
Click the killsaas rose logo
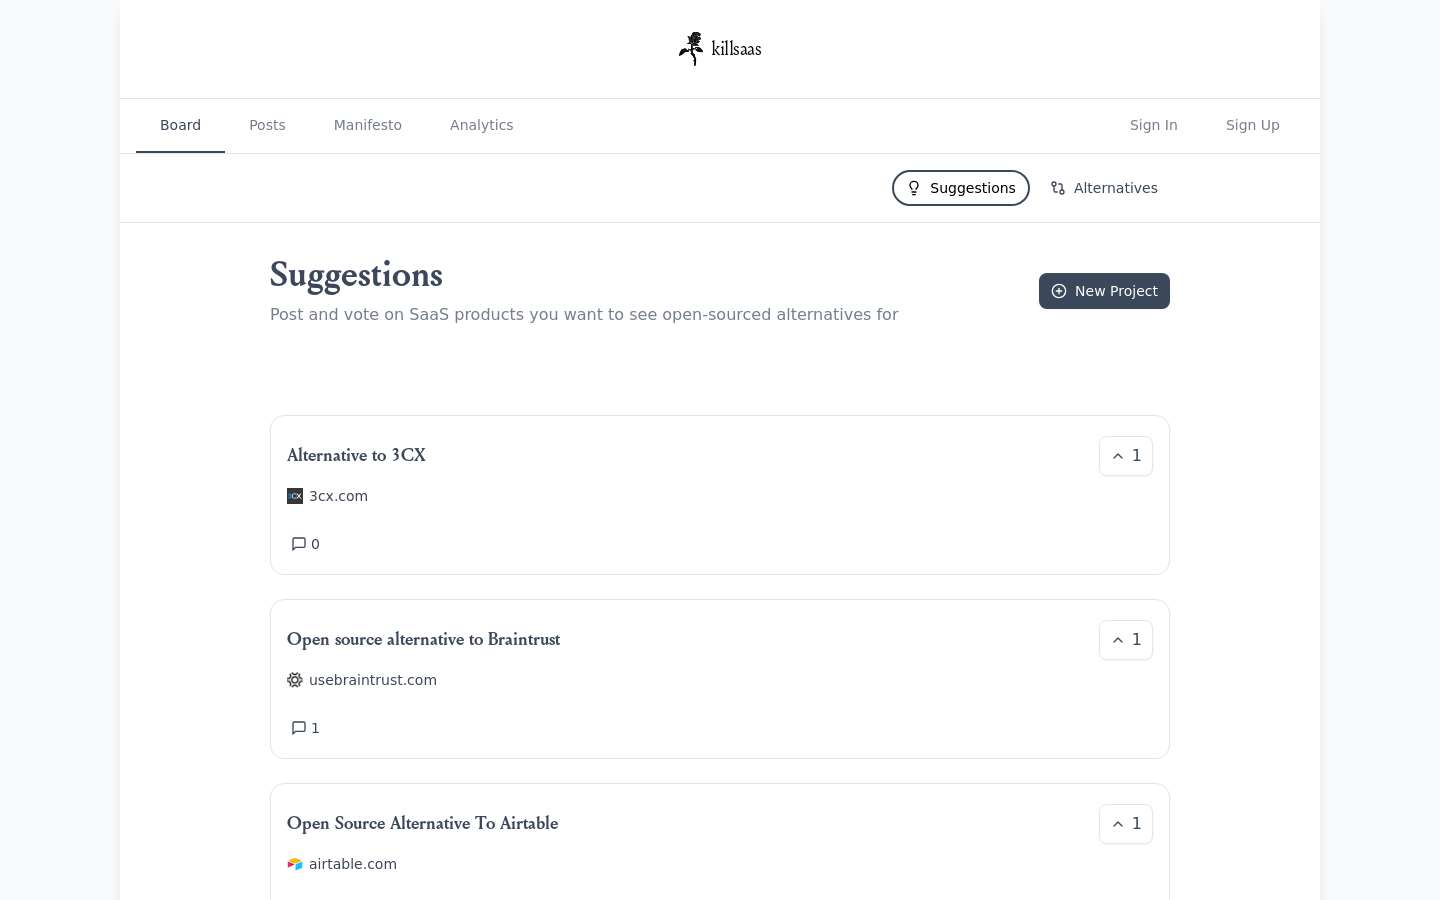point(691,48)
